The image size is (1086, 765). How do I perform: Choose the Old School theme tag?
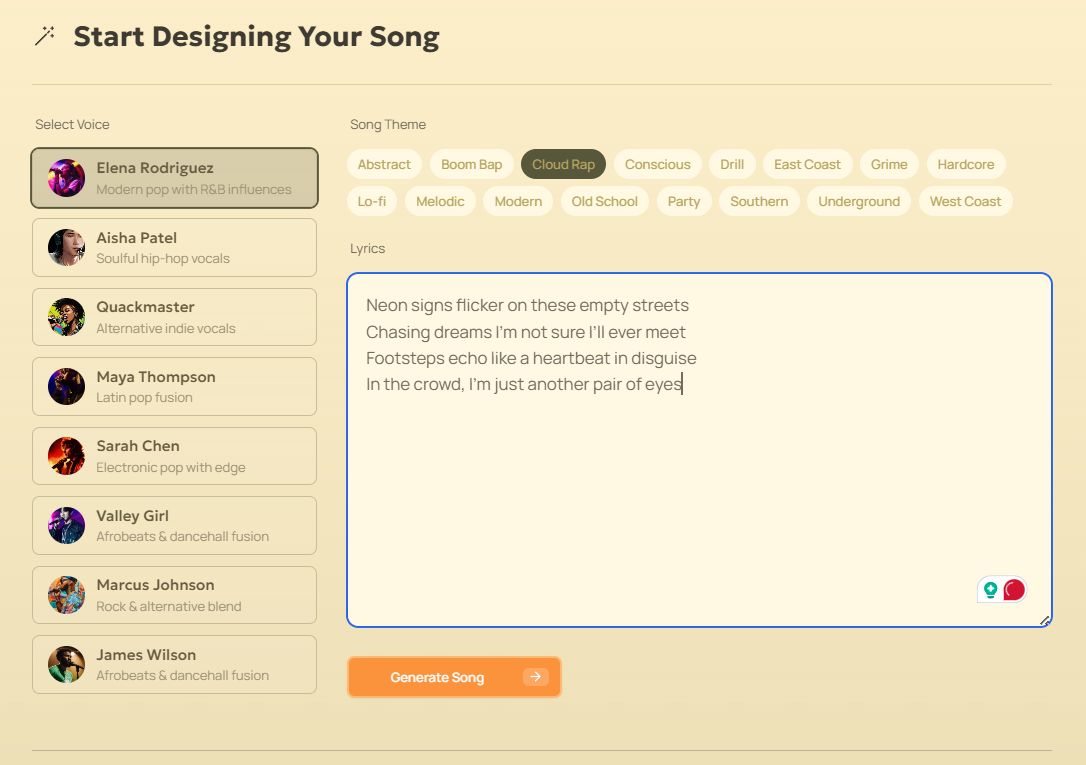click(605, 201)
